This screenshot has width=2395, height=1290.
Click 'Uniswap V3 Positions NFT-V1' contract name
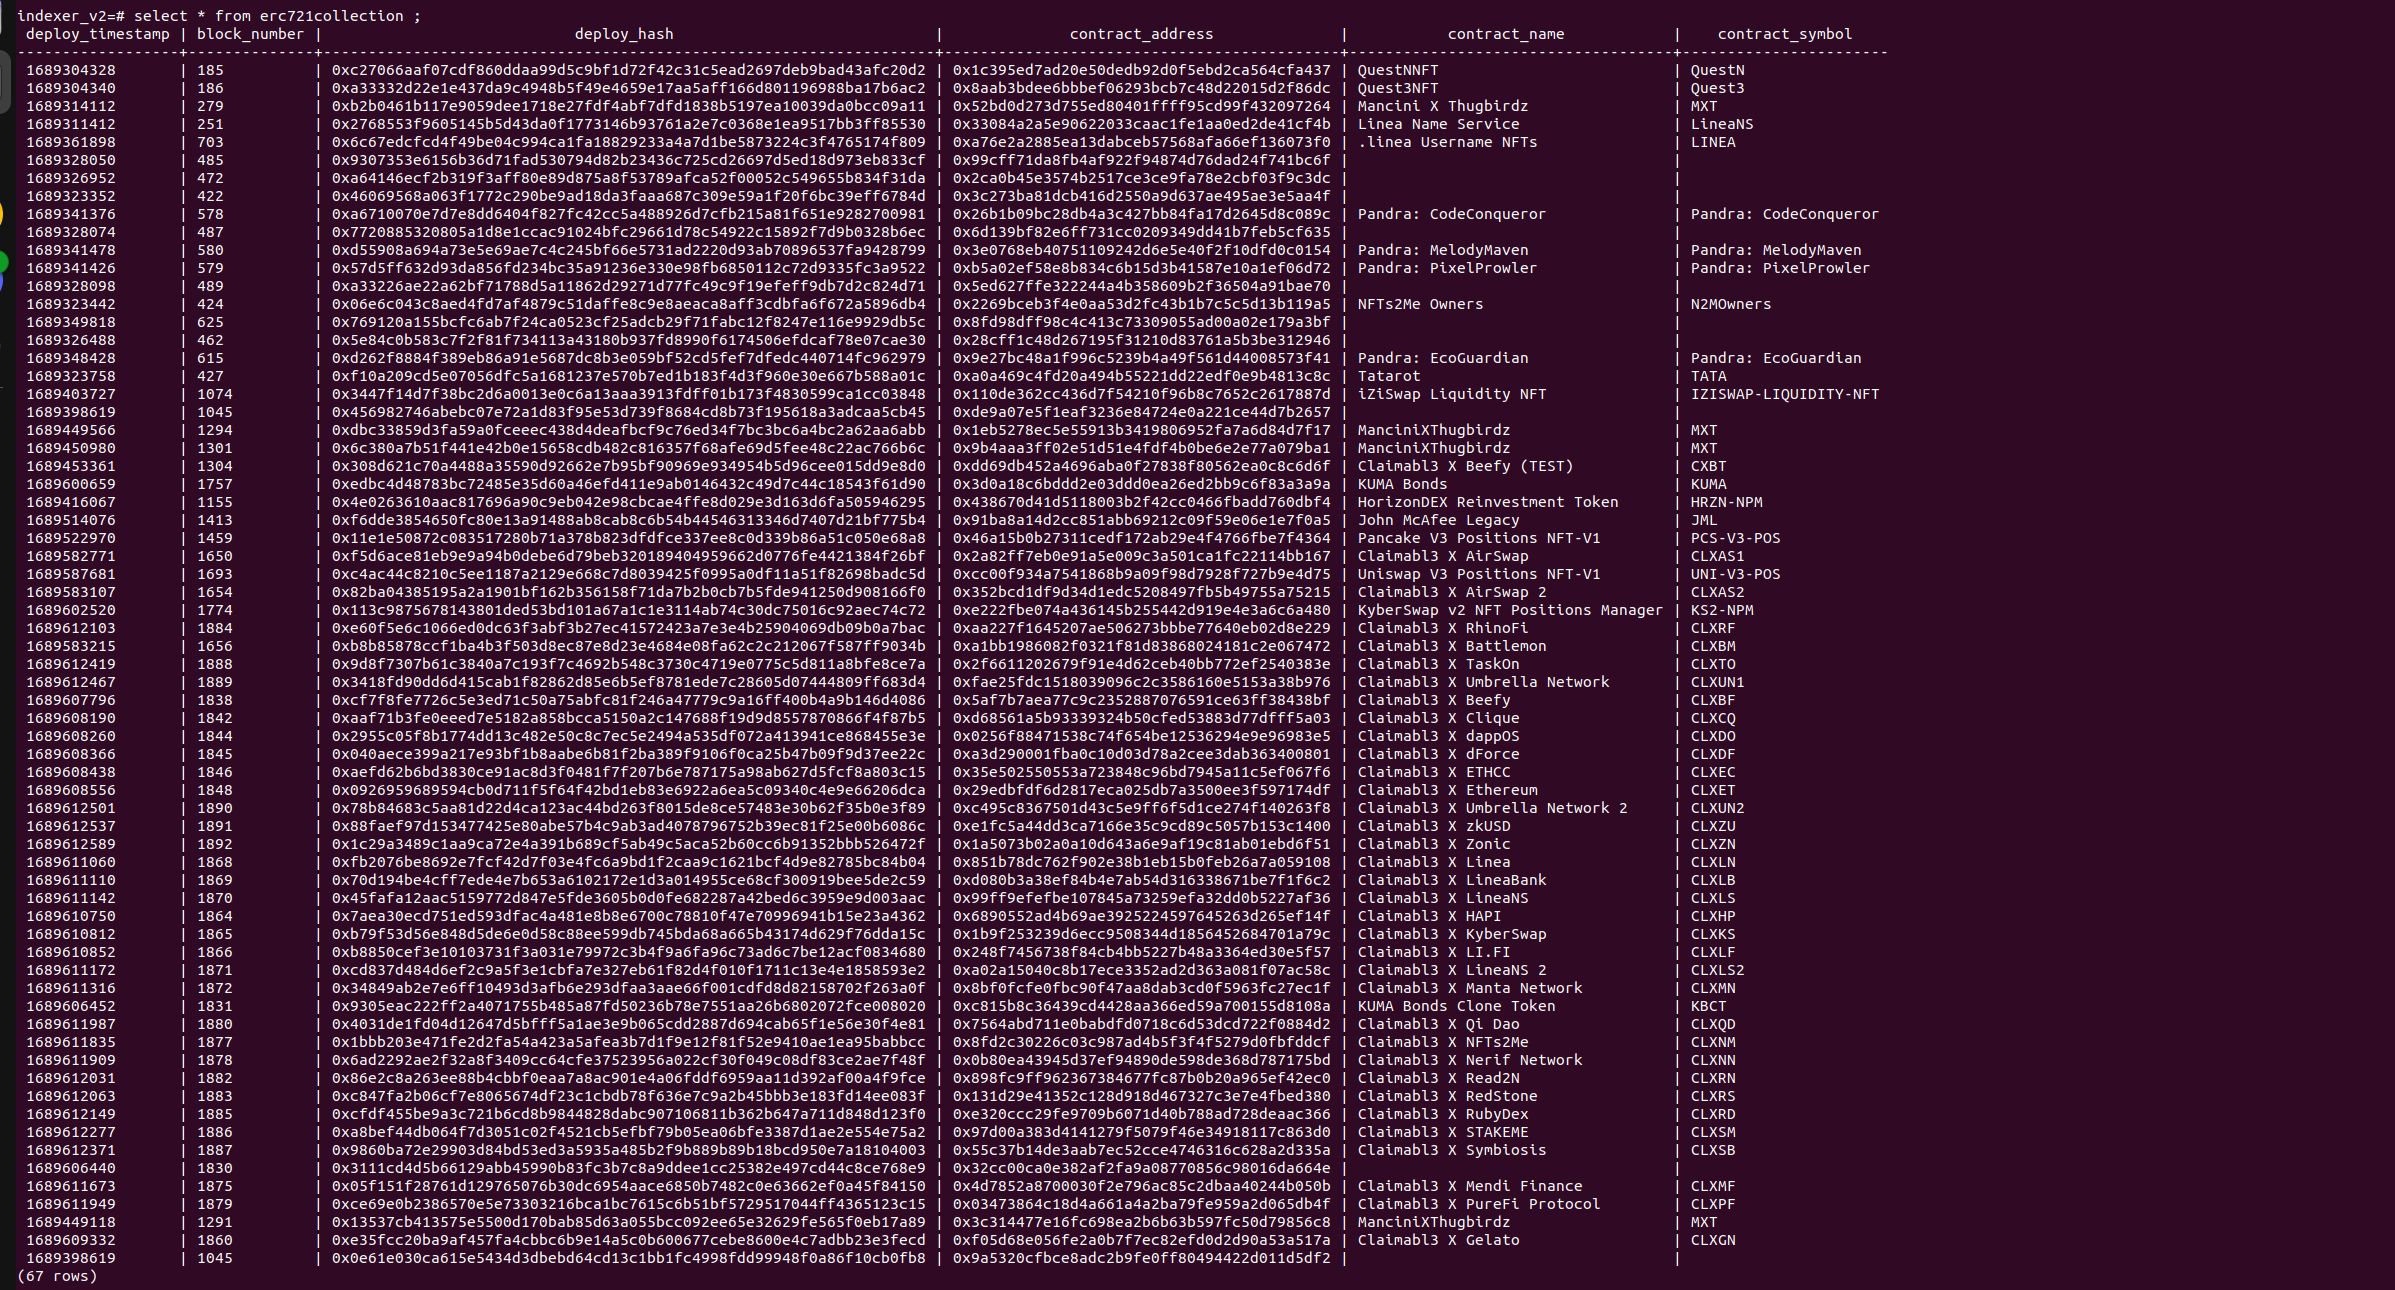pos(1479,574)
